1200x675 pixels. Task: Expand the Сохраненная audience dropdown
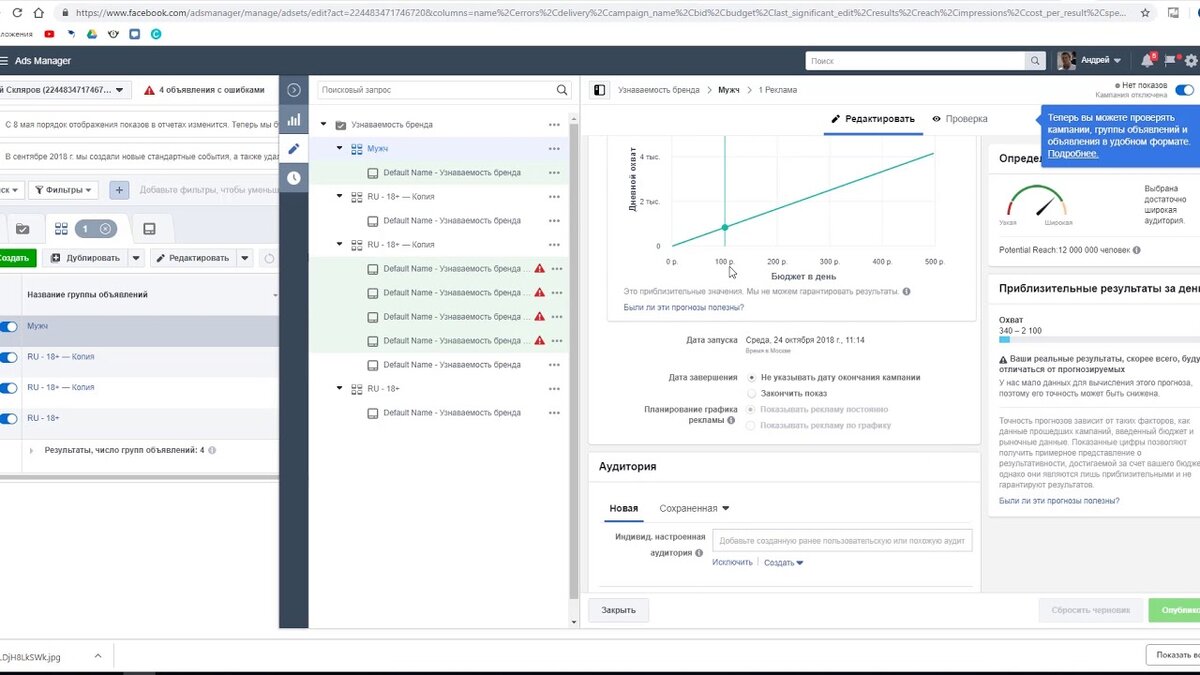(694, 508)
